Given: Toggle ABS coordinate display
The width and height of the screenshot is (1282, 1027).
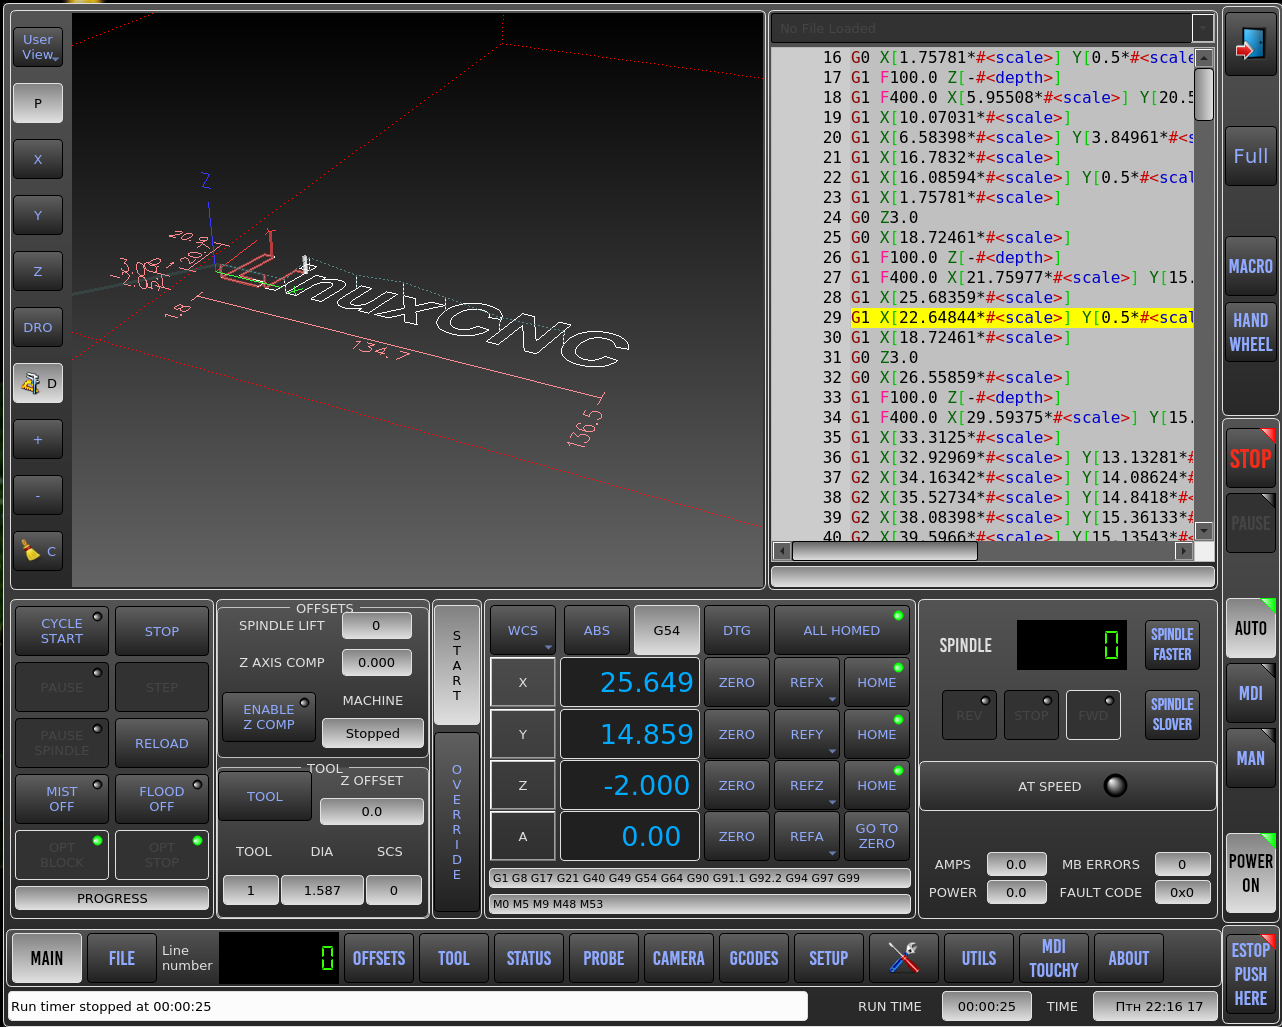Looking at the screenshot, I should [x=597, y=630].
